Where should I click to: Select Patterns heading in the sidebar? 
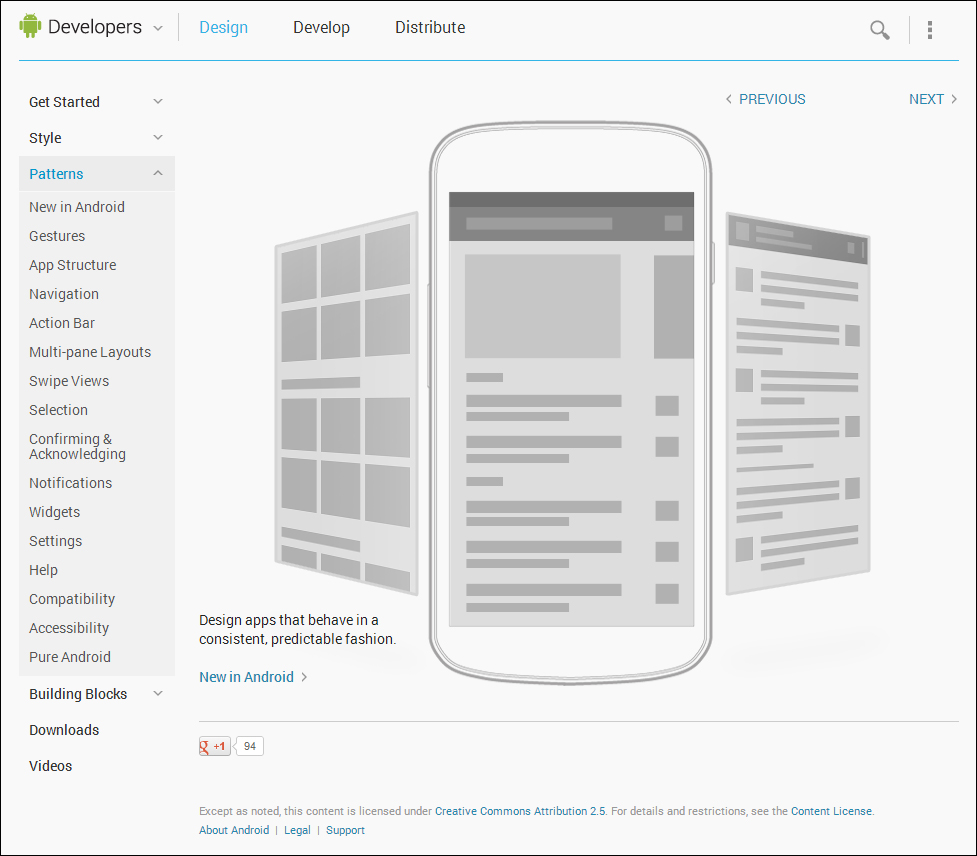click(x=56, y=174)
